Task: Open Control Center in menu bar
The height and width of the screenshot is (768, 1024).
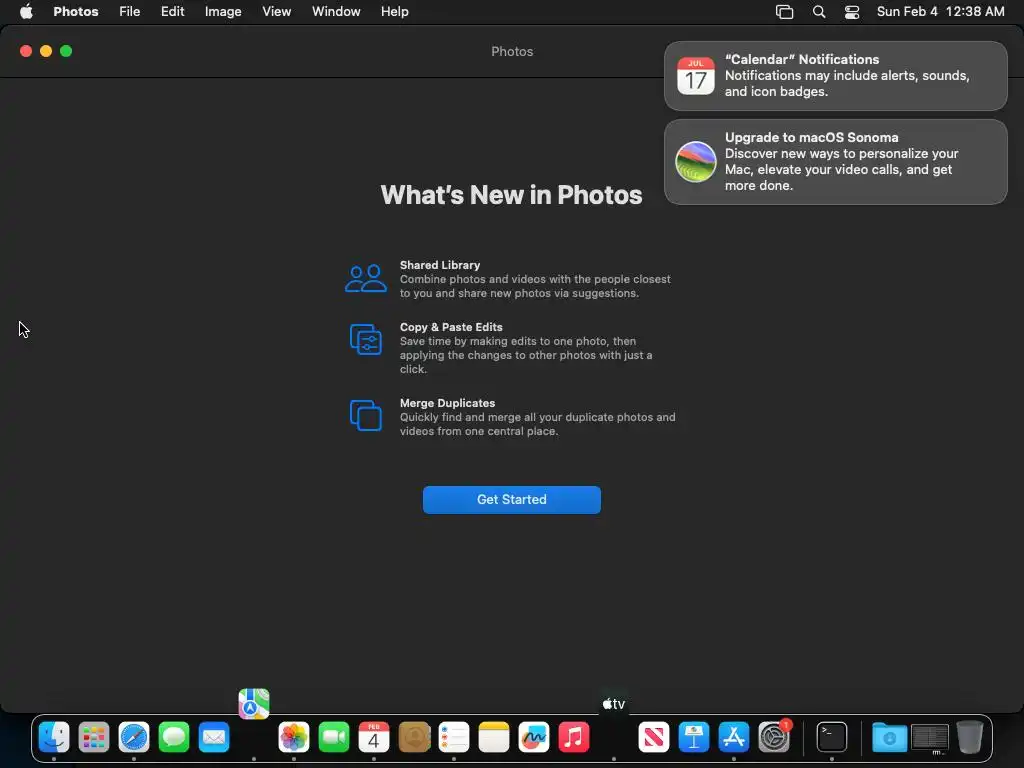Action: [852, 12]
